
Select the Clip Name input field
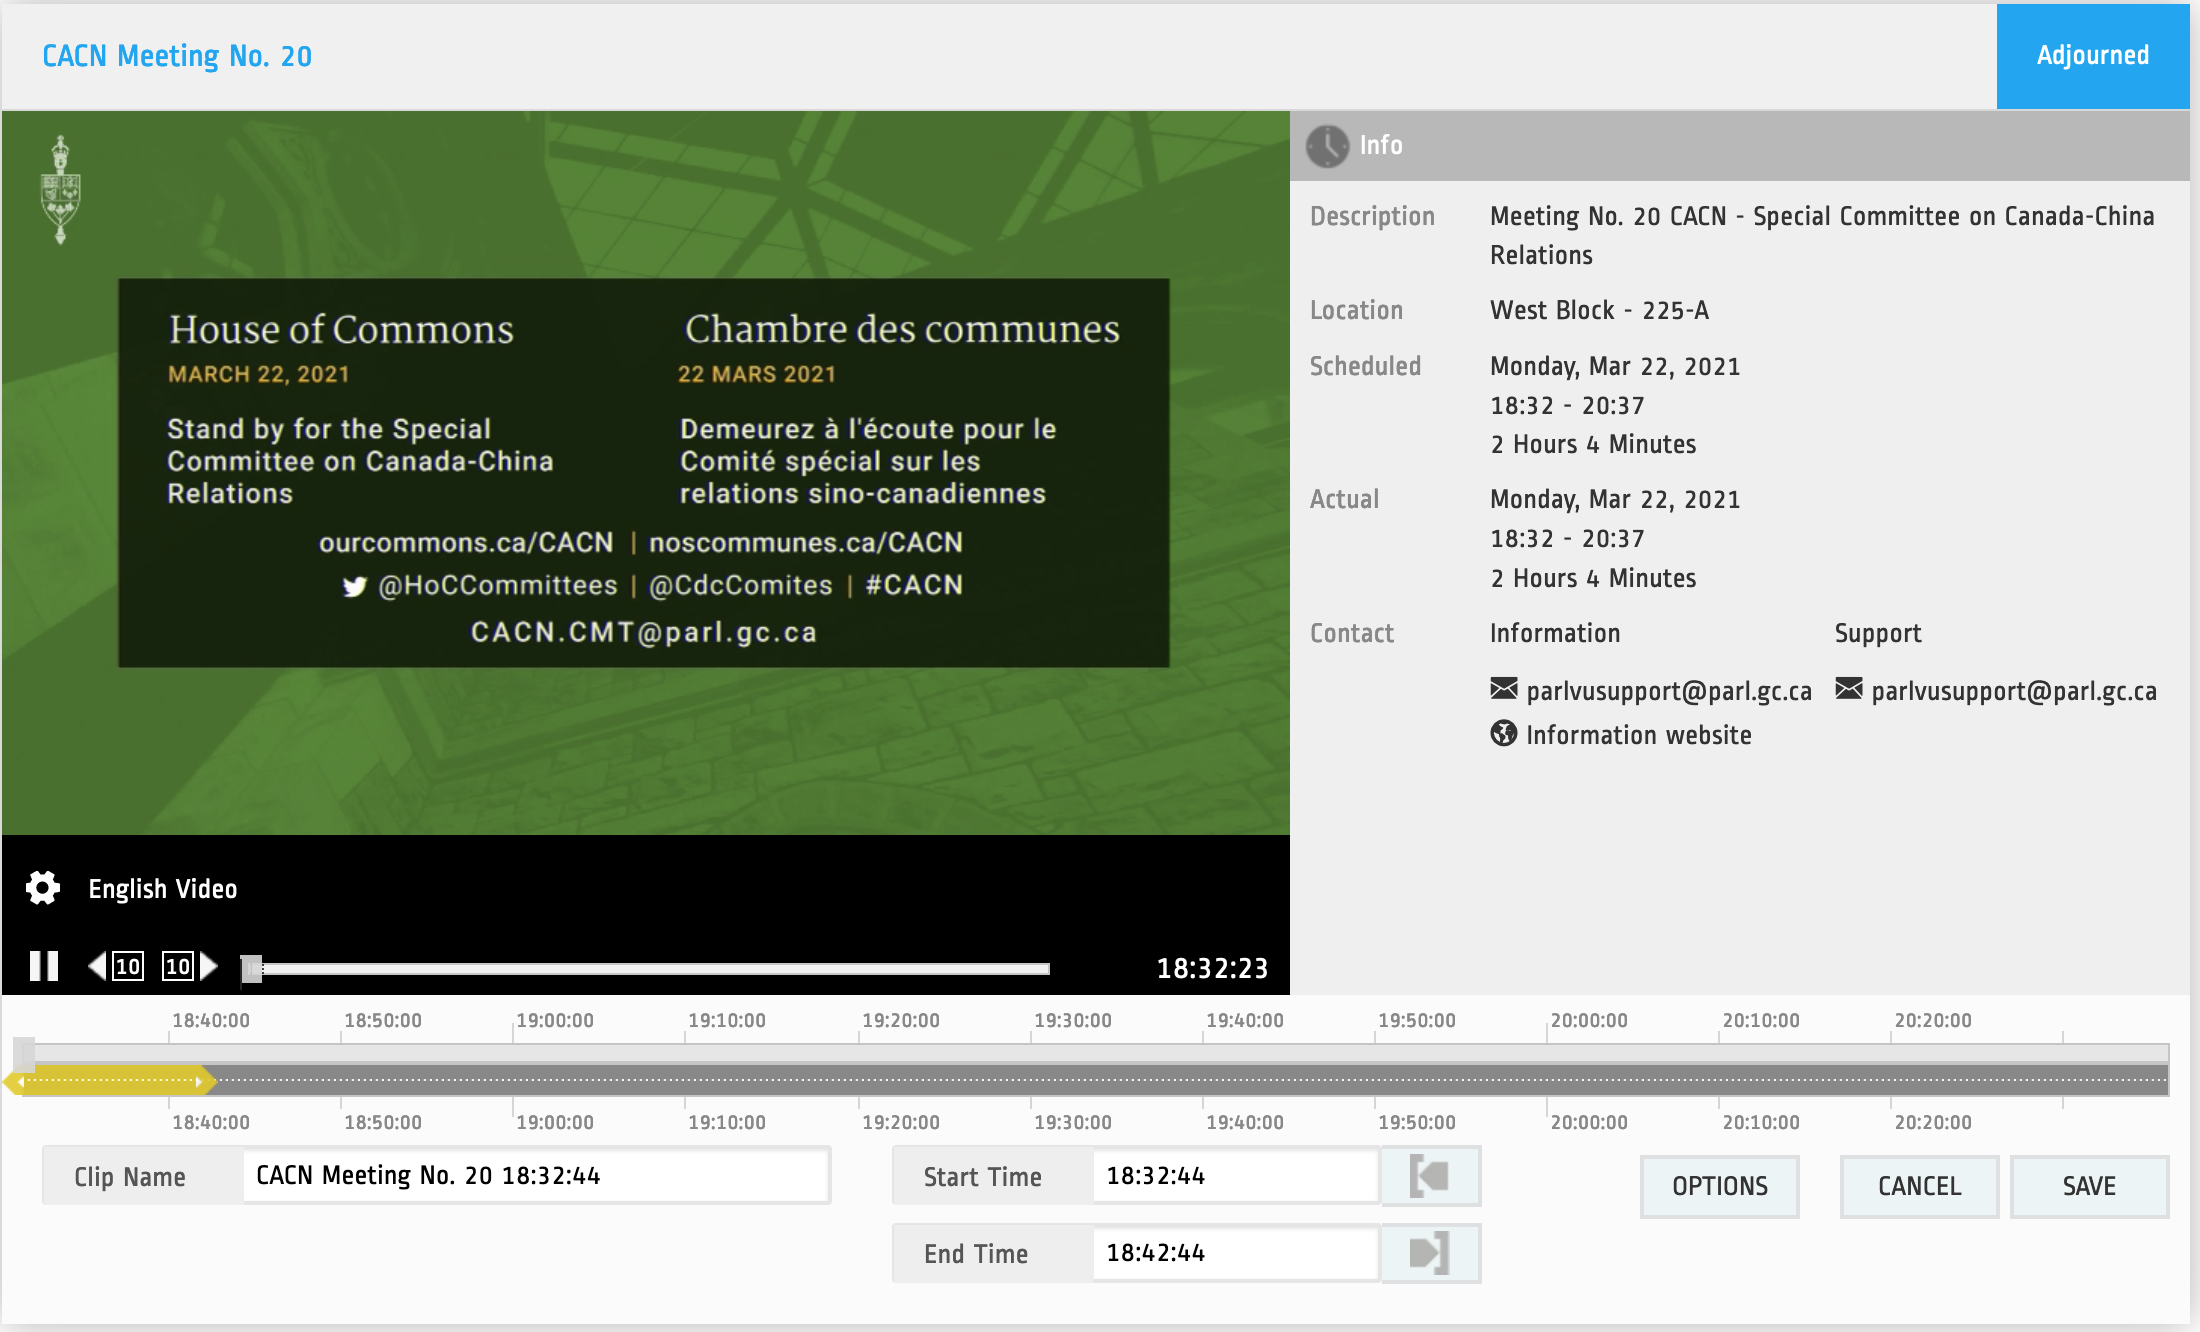pyautogui.click(x=536, y=1176)
